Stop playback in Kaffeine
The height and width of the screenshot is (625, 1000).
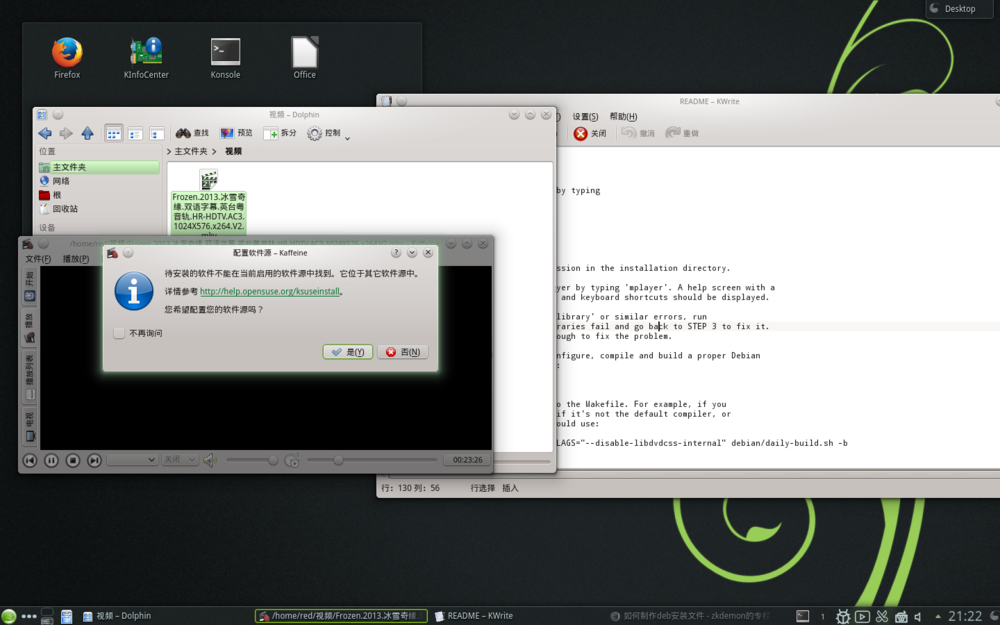pos(73,460)
